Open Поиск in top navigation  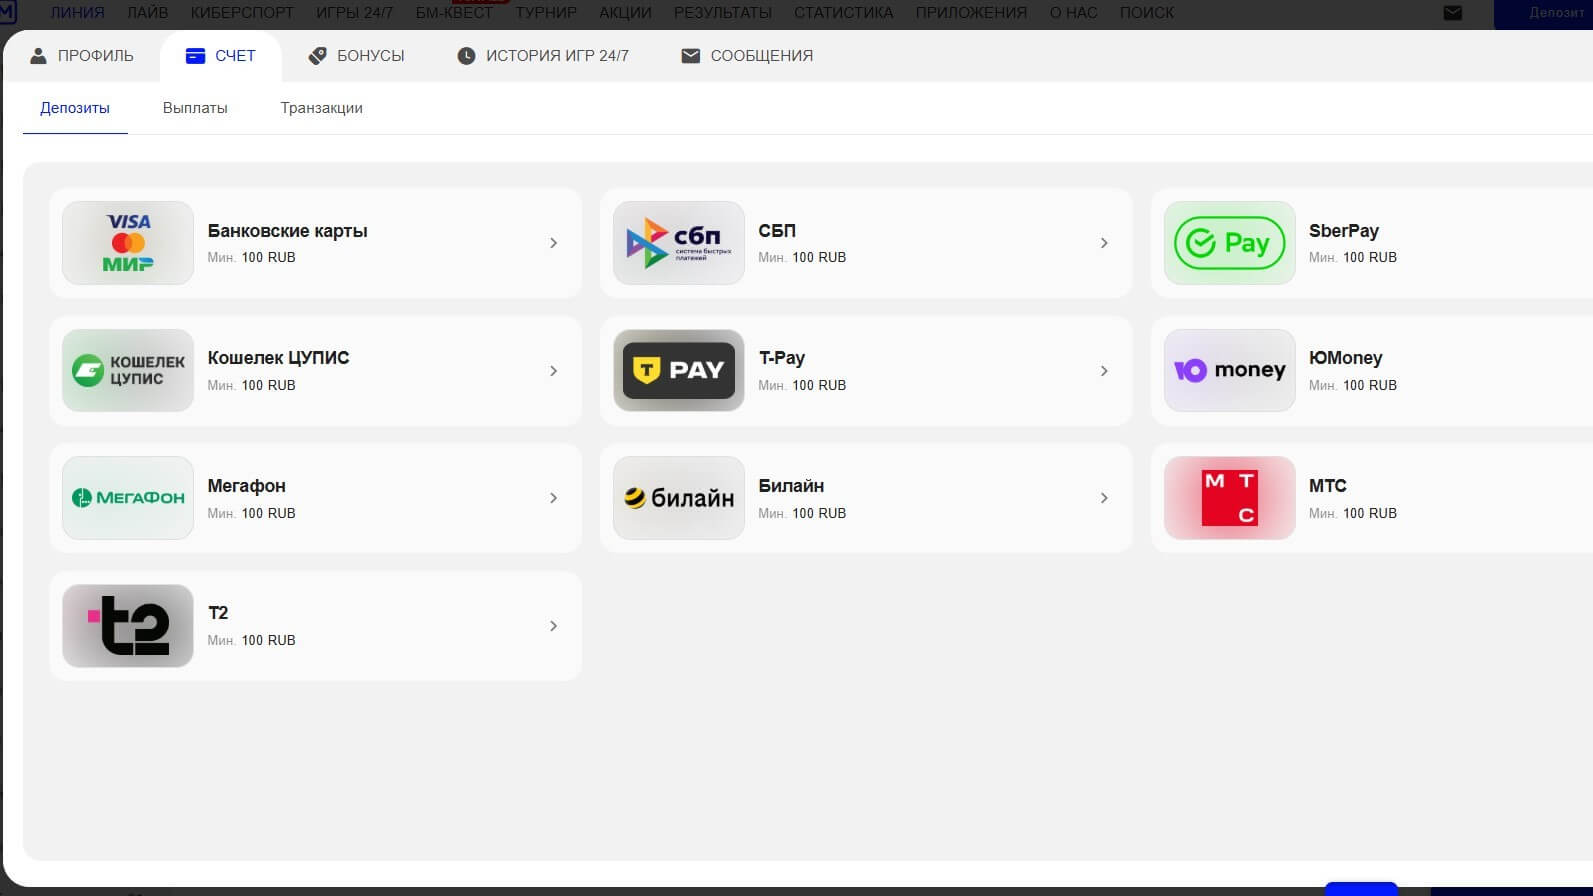click(x=1147, y=13)
